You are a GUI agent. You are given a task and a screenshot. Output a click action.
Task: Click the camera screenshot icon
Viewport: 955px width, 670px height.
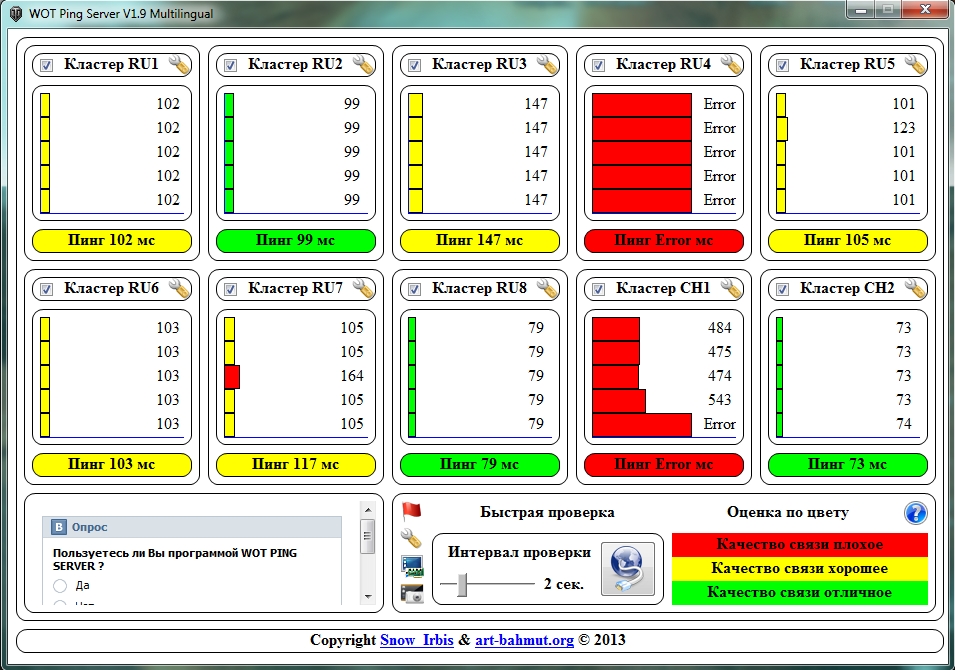click(412, 593)
